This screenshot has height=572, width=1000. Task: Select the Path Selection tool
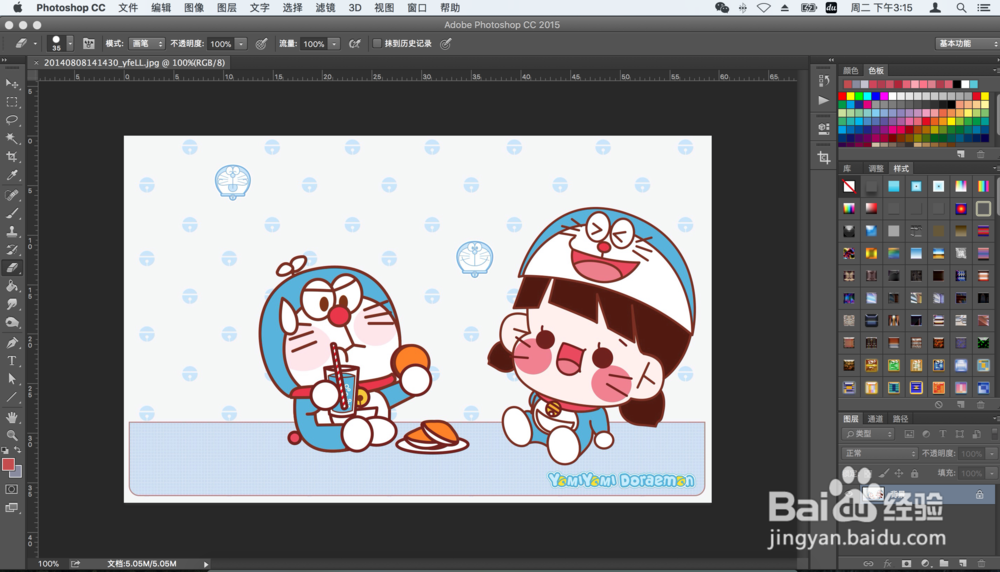click(12, 379)
